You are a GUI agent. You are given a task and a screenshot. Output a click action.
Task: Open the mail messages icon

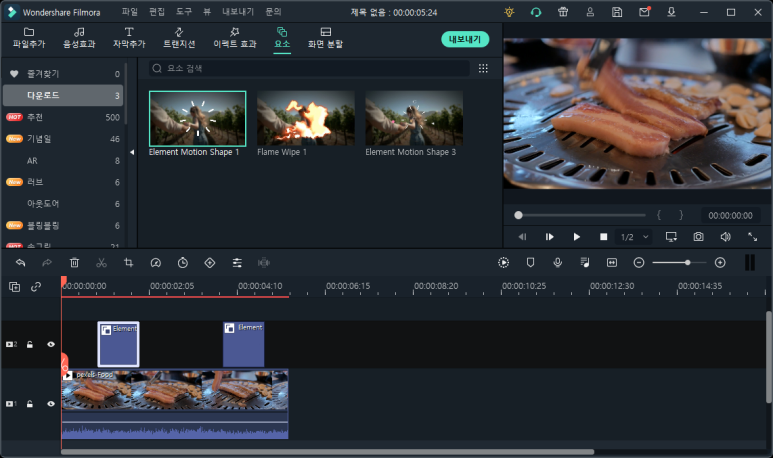tap(644, 12)
